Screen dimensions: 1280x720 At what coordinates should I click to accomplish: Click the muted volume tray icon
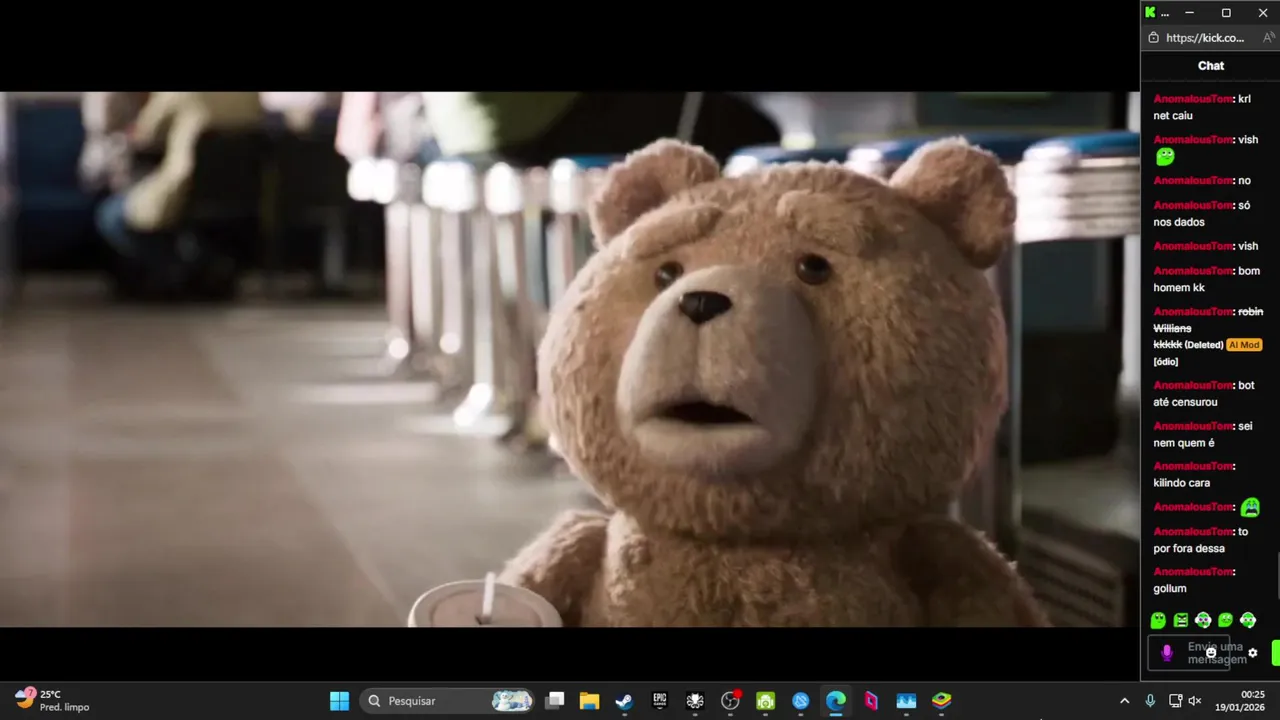pyautogui.click(x=1194, y=701)
